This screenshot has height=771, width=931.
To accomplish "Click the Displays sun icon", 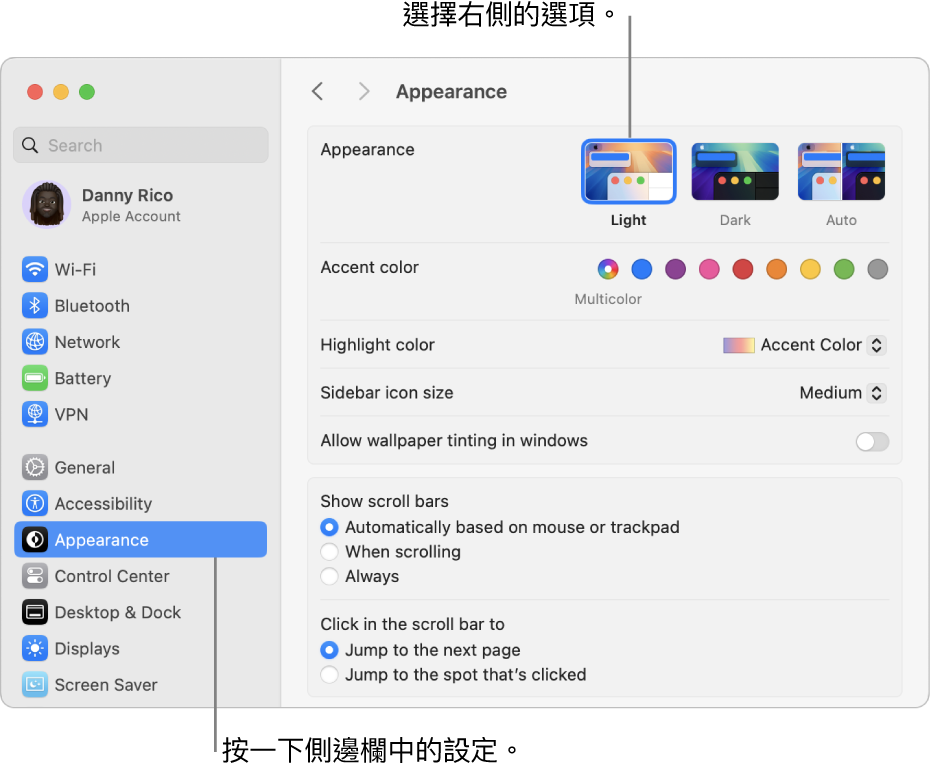I will 35,649.
